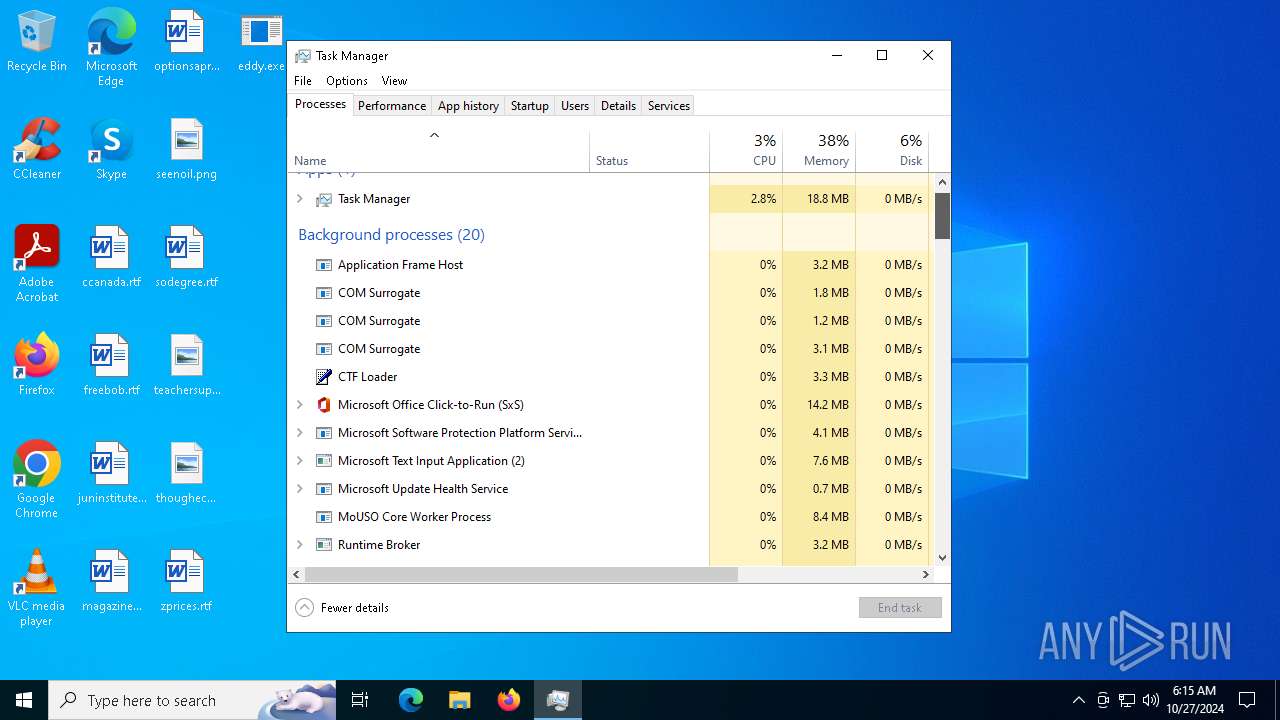1280x720 pixels.
Task: Sort processes by Memory usage
Action: (x=819, y=151)
